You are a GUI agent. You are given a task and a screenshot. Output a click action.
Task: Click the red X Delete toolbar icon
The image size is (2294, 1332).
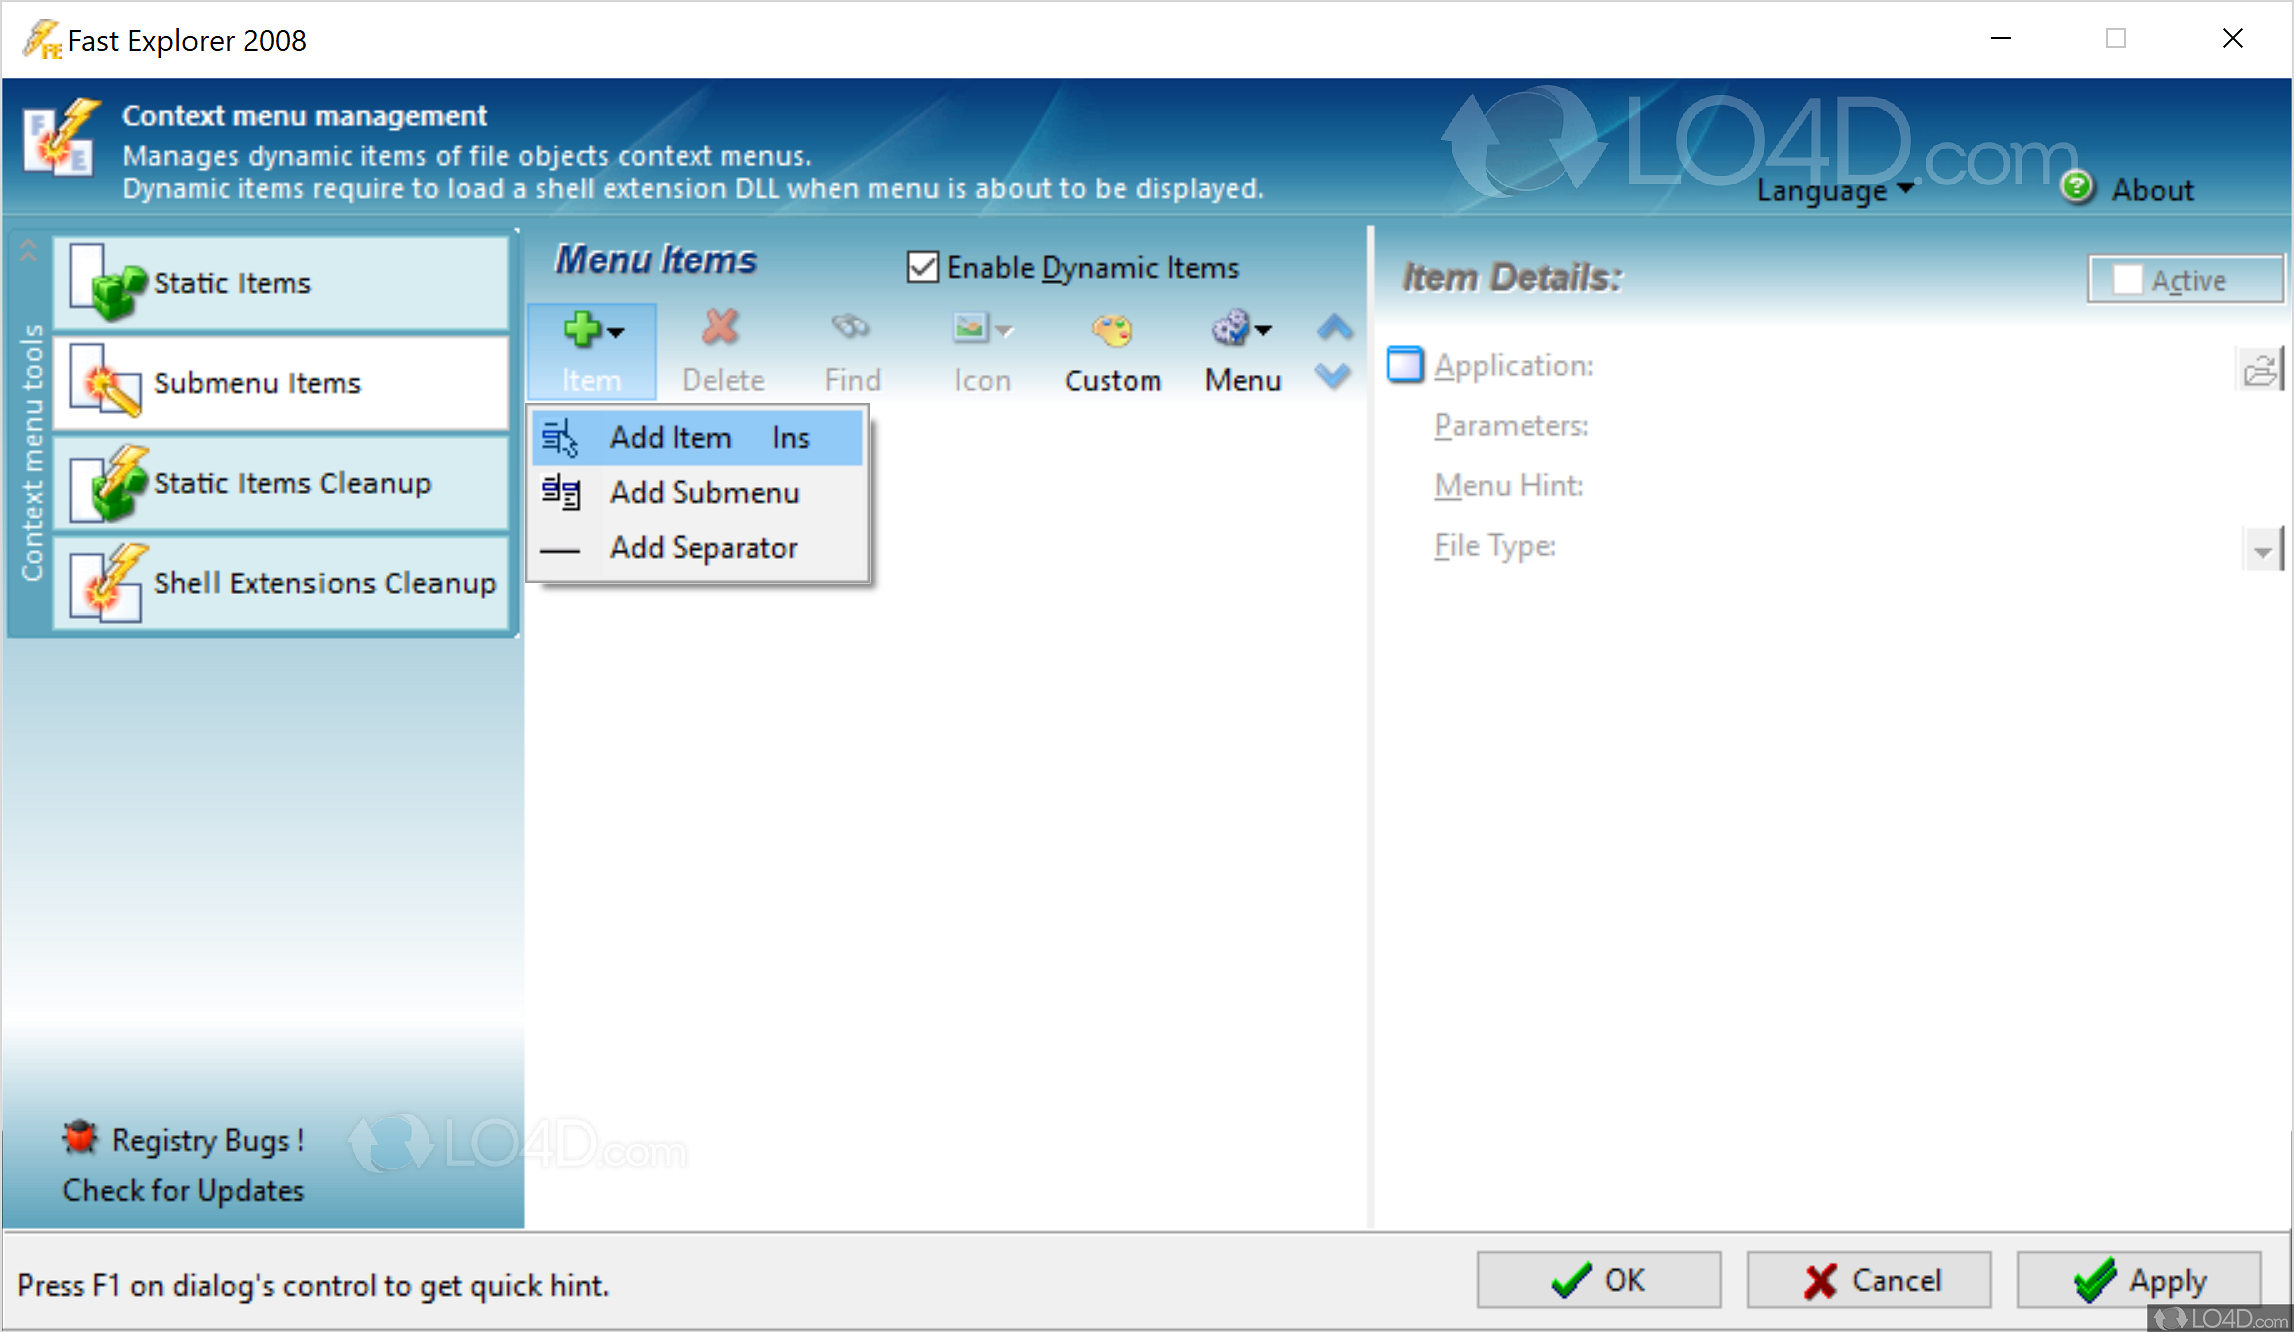pos(720,328)
